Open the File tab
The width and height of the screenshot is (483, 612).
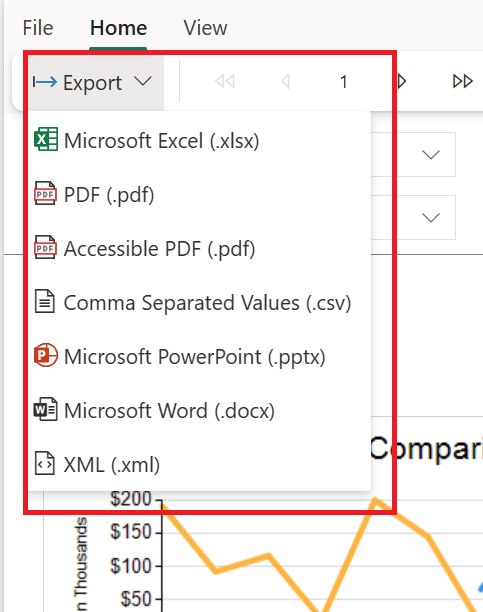[38, 28]
